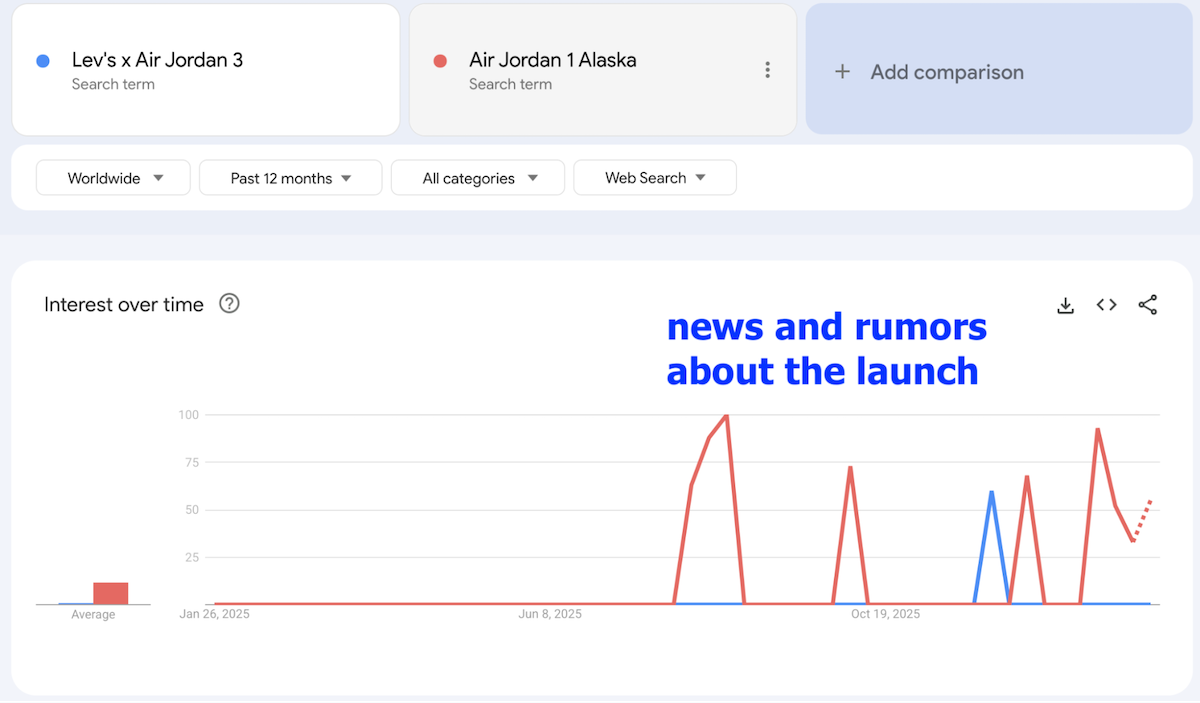Click the red Average bar in the chart

pyautogui.click(x=111, y=592)
